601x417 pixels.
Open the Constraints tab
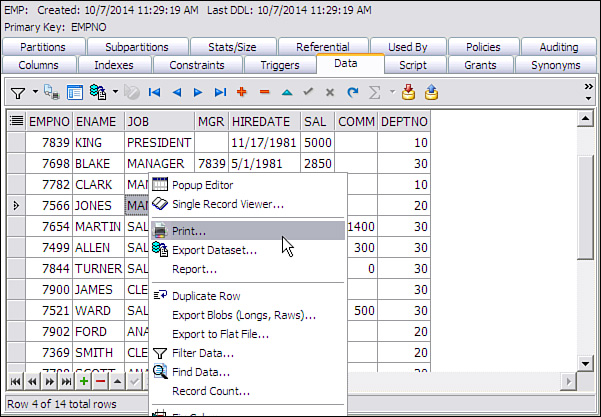click(x=195, y=65)
